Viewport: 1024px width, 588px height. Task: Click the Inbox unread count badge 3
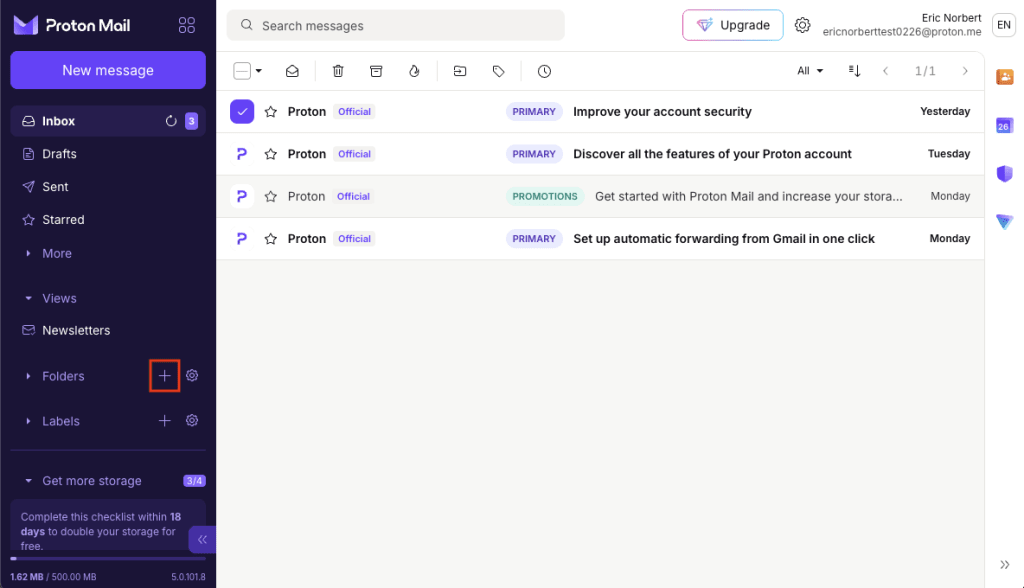coord(191,121)
